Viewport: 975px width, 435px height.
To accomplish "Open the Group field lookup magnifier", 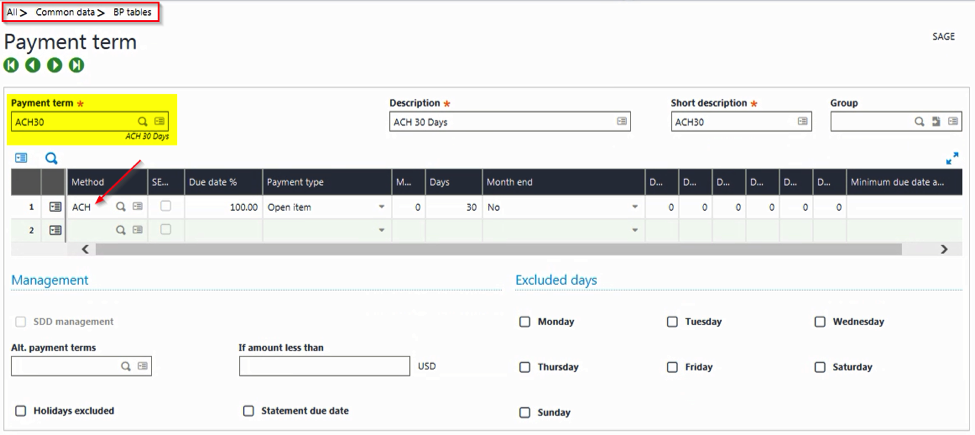I will pyautogui.click(x=919, y=122).
